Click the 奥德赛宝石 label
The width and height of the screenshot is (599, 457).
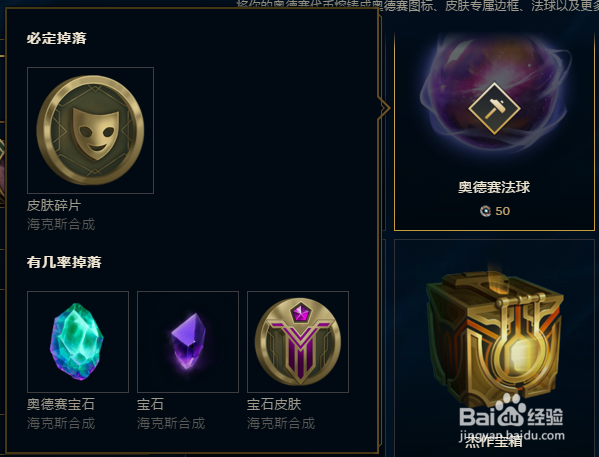point(61,404)
